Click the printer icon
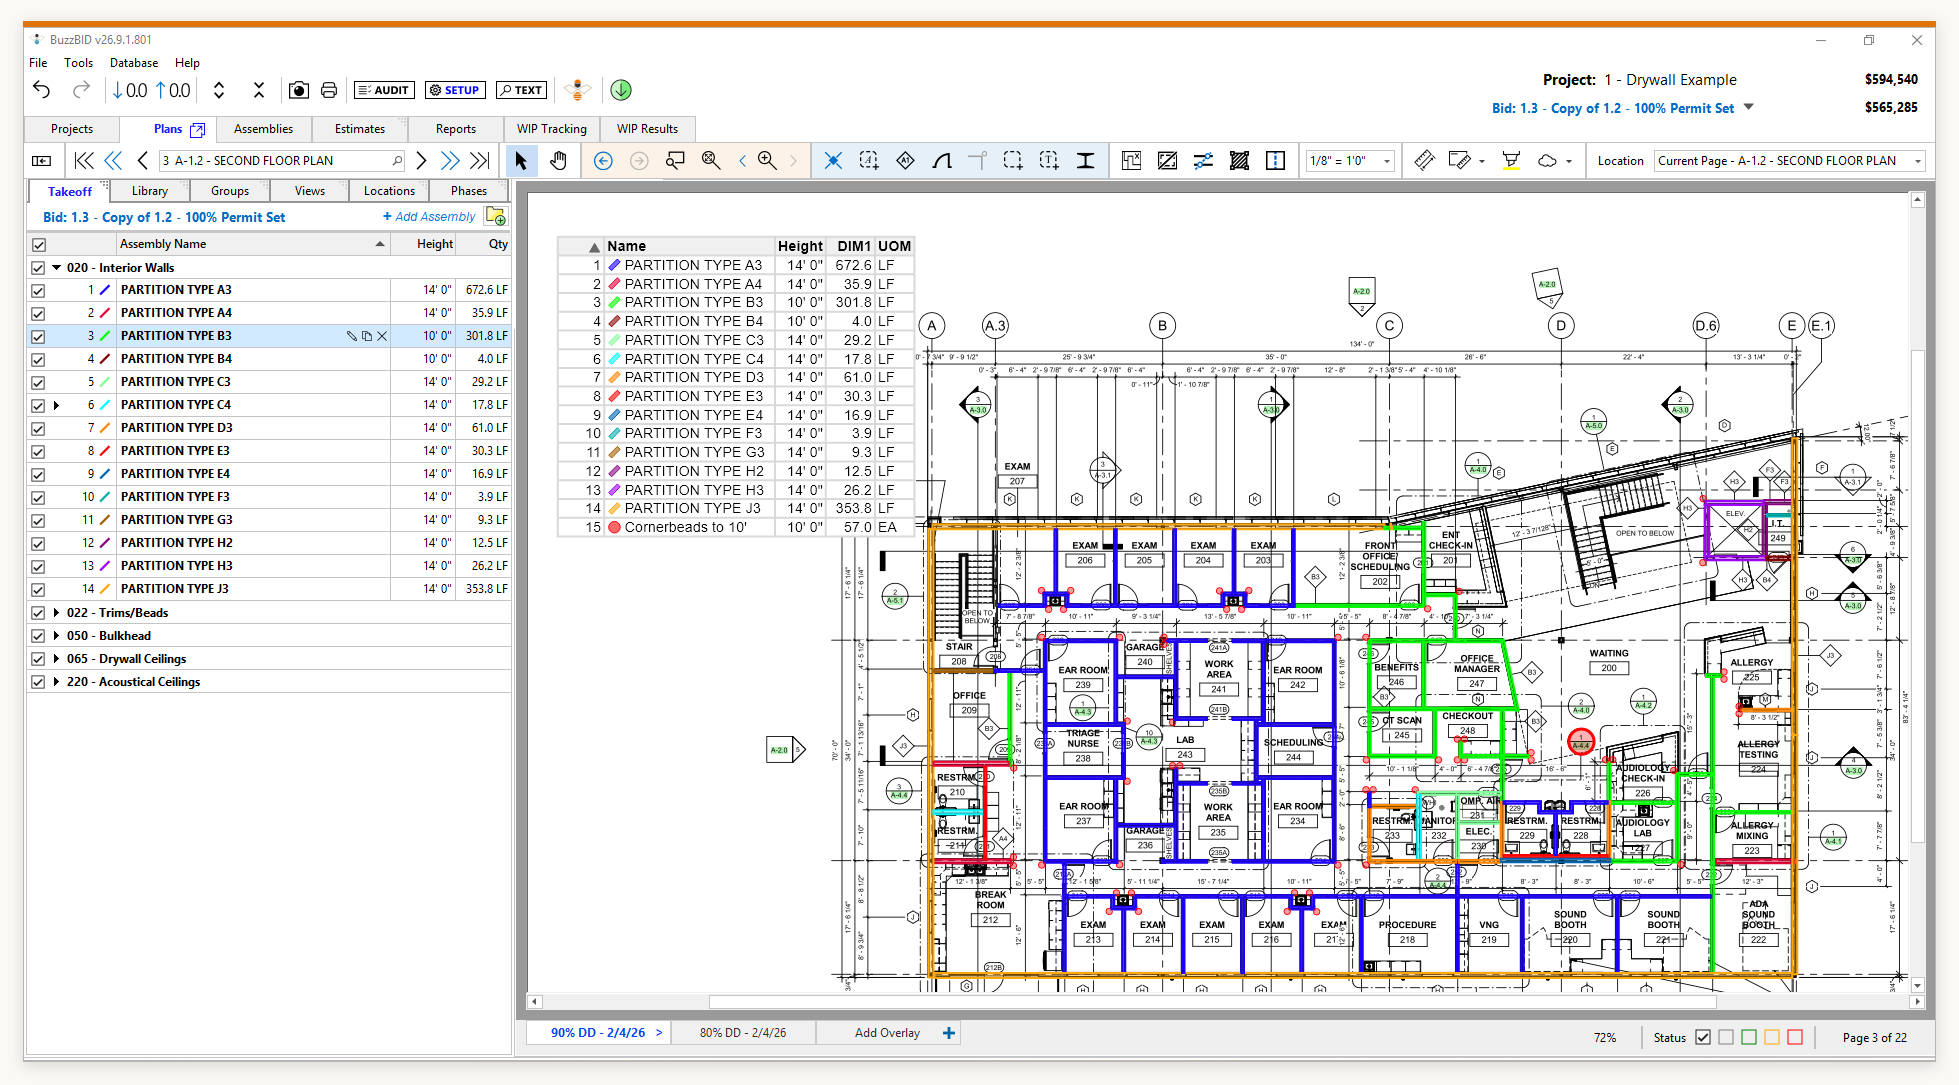Screen dimensions: 1959x1085 click(329, 90)
